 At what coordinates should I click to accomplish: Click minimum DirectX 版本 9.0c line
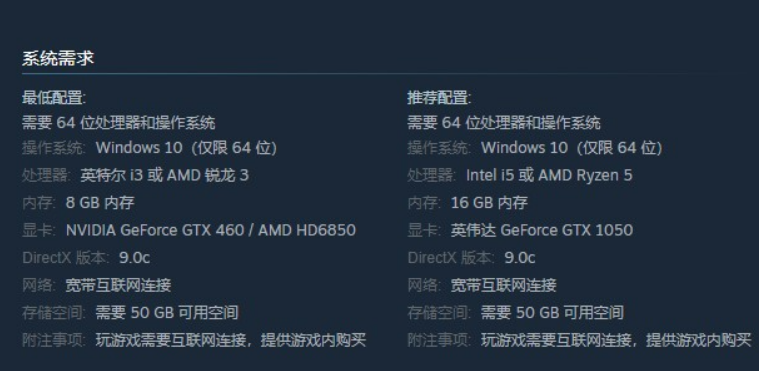[x=86, y=258]
